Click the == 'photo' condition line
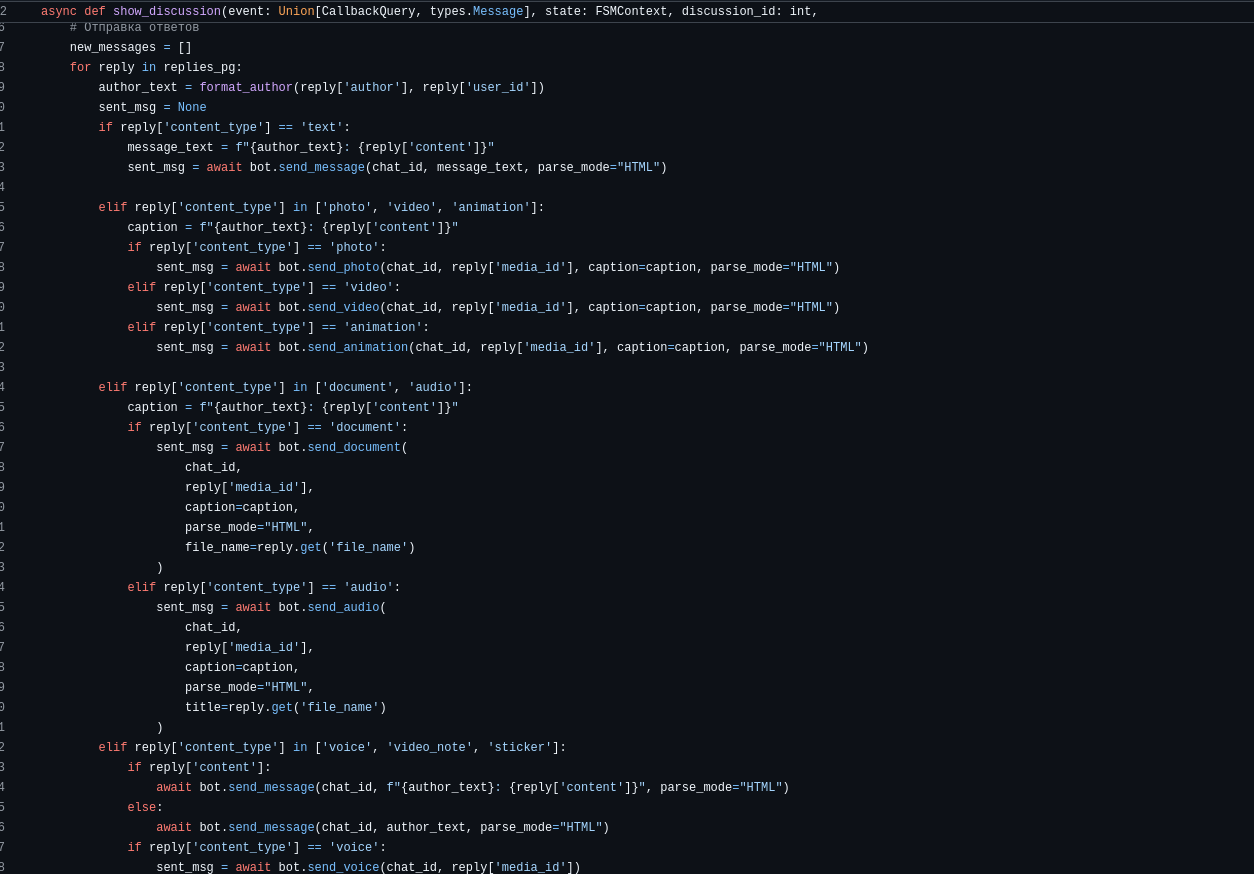The width and height of the screenshot is (1254, 874). pyautogui.click(x=257, y=248)
